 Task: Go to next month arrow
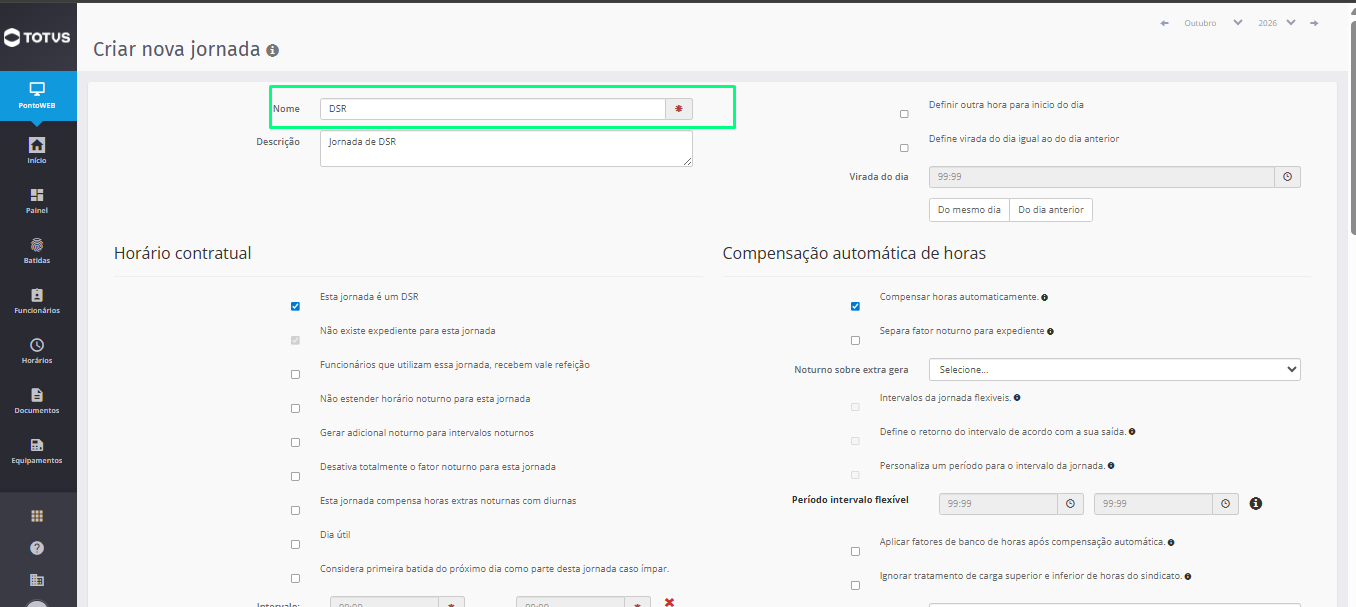pos(1314,23)
